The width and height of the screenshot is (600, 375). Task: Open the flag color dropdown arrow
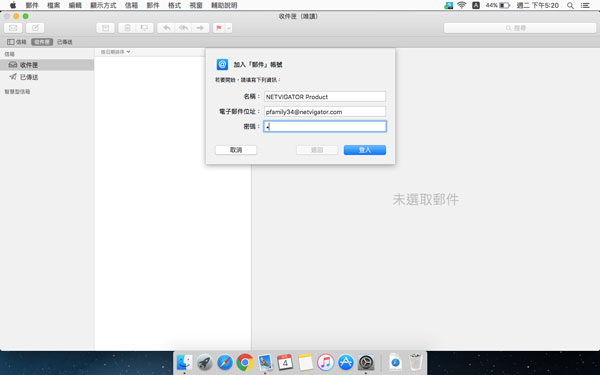pyautogui.click(x=228, y=28)
